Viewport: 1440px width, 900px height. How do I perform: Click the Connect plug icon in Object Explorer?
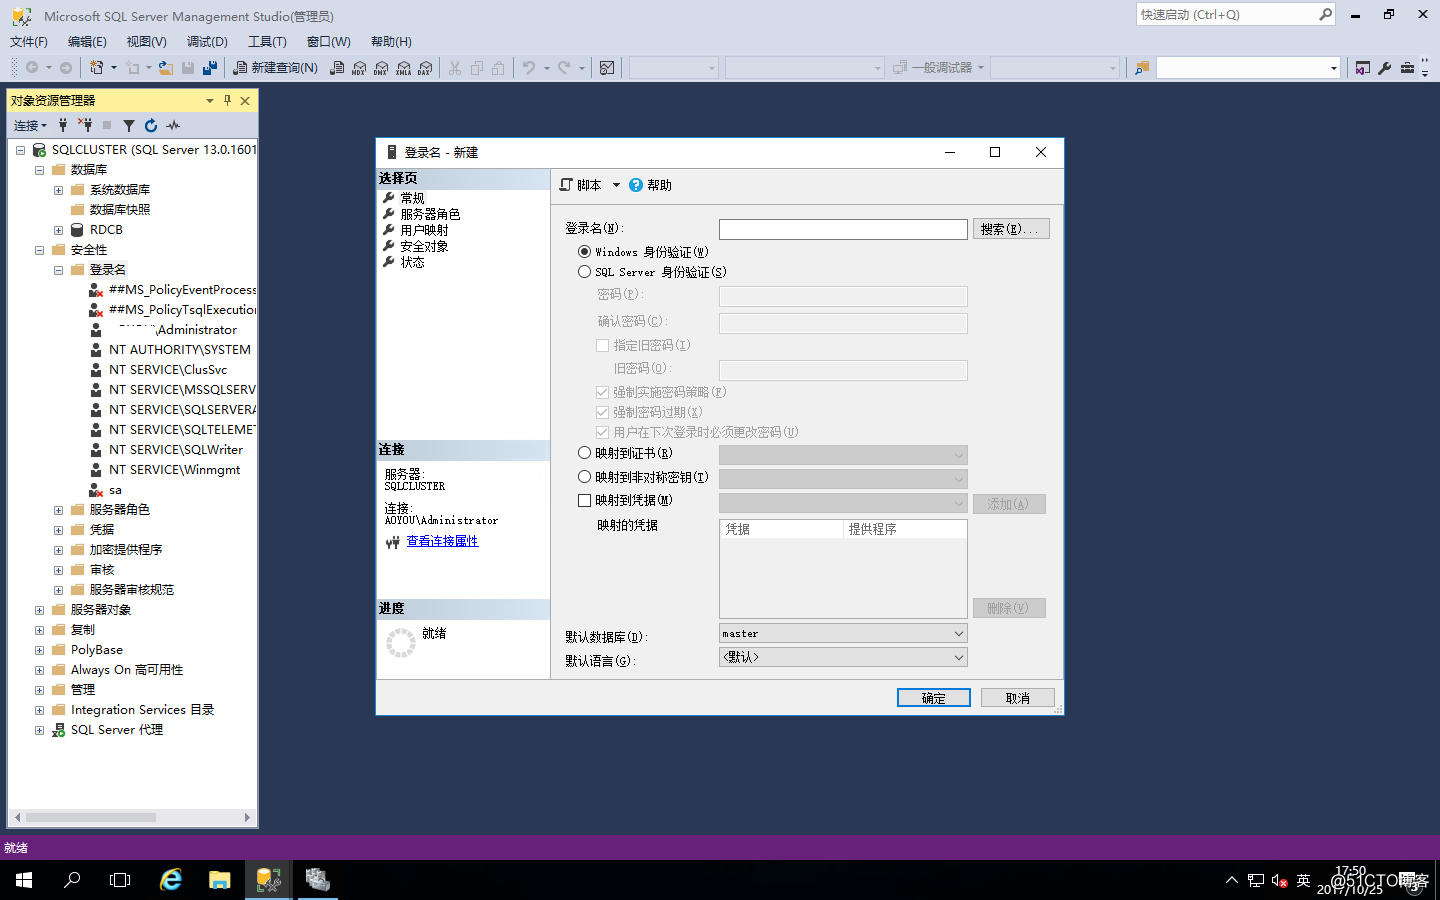pos(63,125)
